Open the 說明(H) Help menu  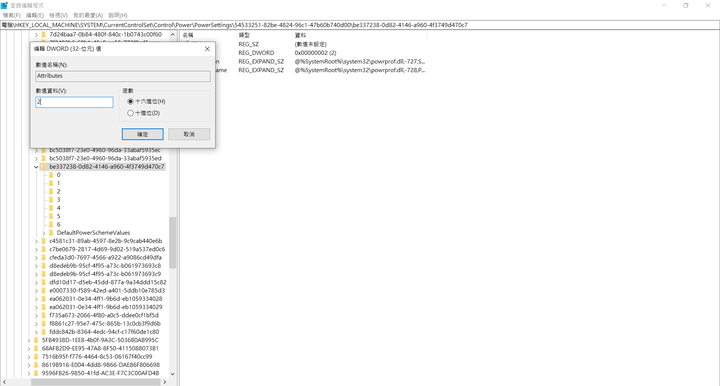point(118,15)
